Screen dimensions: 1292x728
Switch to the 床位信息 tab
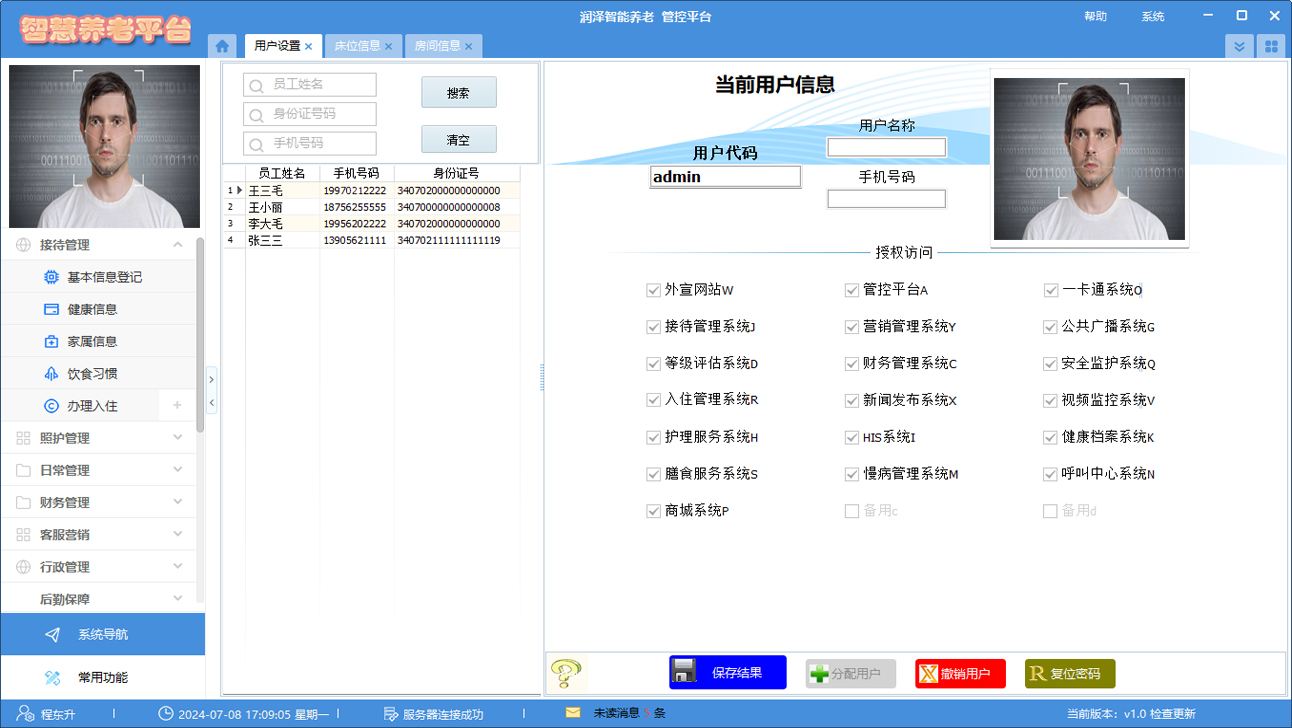coord(357,46)
